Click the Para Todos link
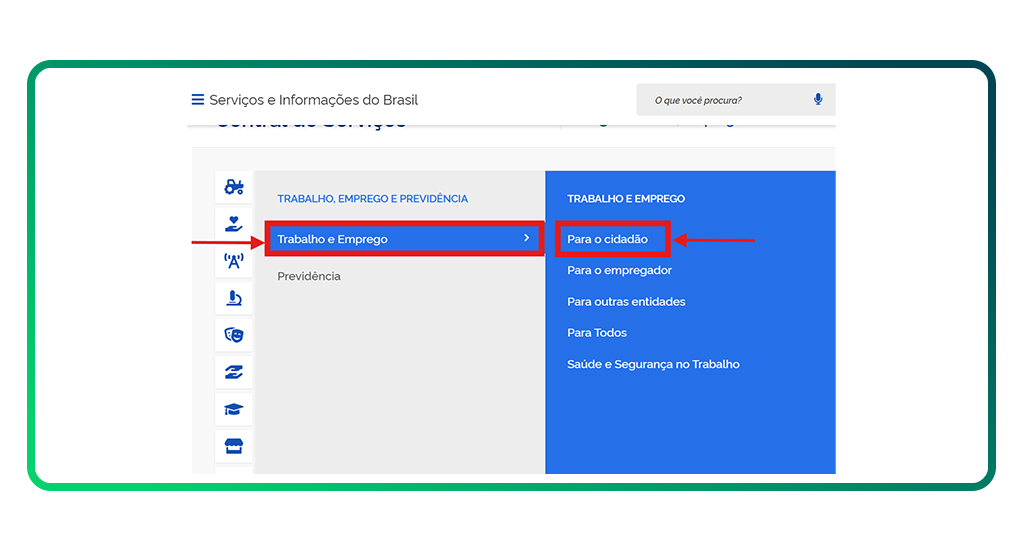The height and width of the screenshot is (536, 1024). [597, 332]
